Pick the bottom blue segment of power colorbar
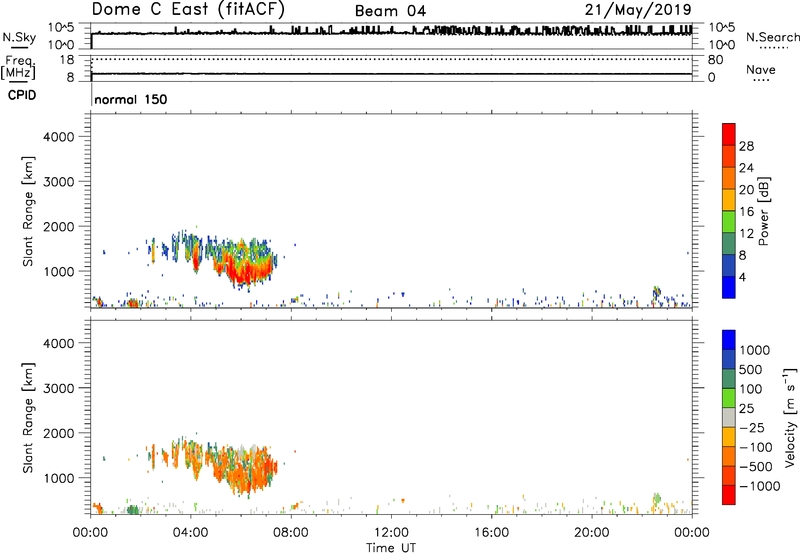The image size is (800, 554). [x=729, y=287]
